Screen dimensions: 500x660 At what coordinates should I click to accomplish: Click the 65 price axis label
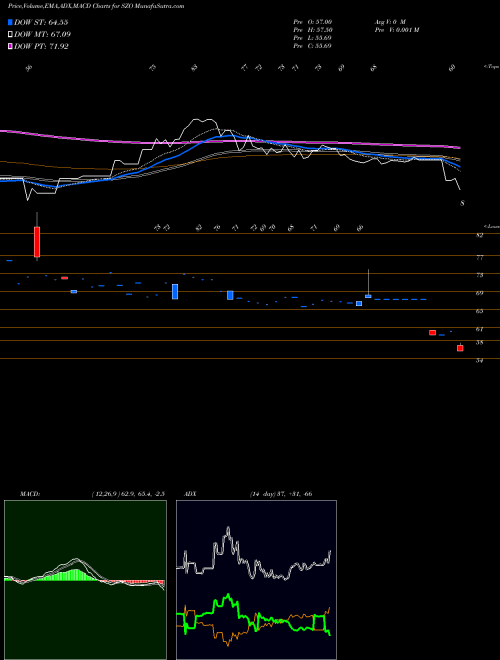coord(479,311)
